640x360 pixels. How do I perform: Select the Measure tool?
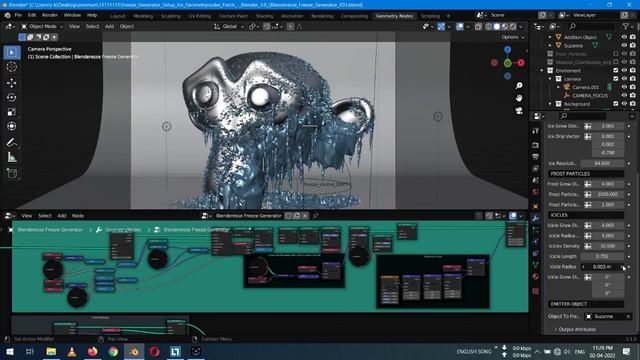[11, 157]
